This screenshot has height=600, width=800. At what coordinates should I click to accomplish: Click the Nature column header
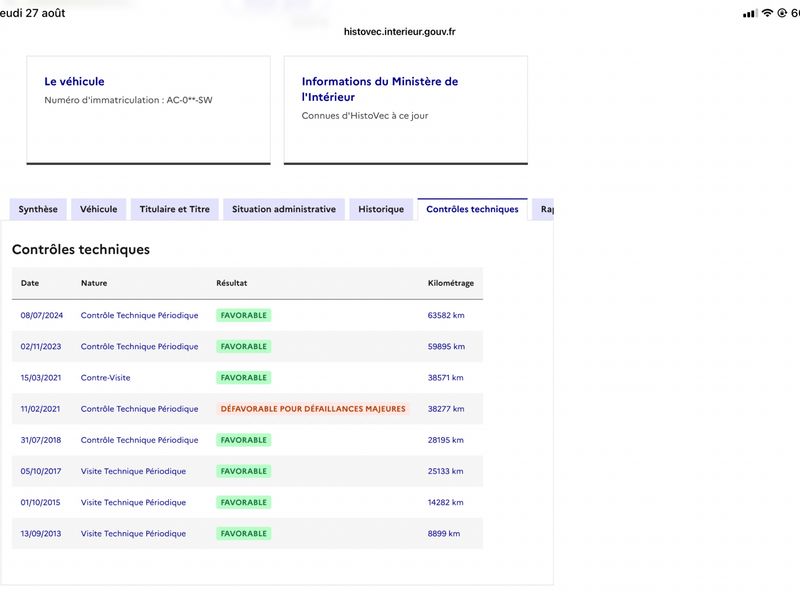(x=94, y=283)
